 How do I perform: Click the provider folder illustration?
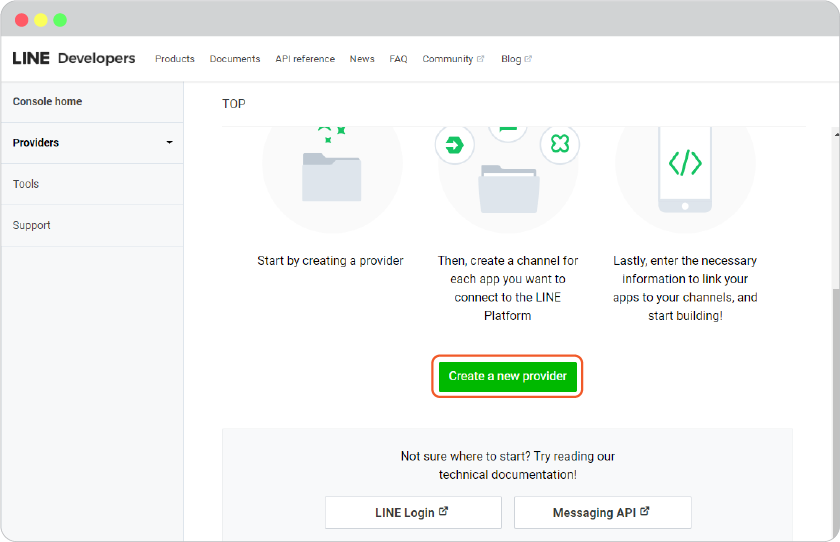(332, 177)
